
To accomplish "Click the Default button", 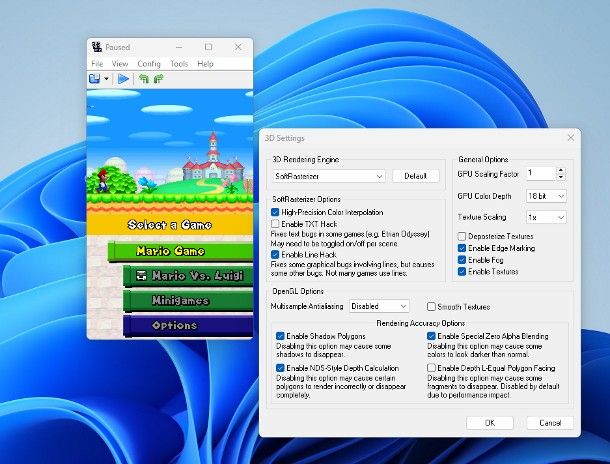I will pos(415,176).
